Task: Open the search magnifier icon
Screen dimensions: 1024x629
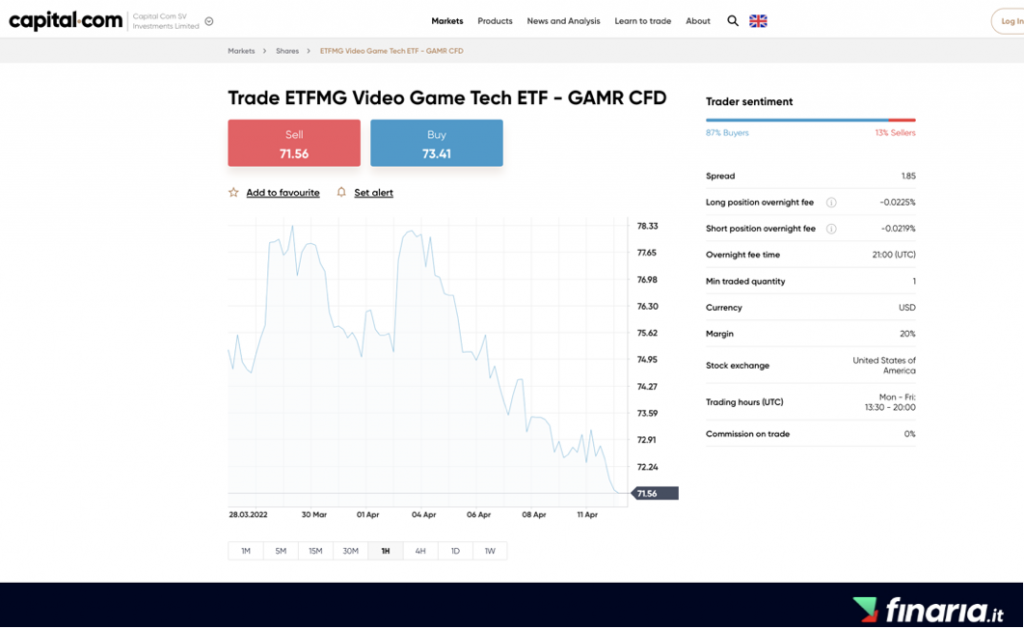Action: (x=733, y=21)
